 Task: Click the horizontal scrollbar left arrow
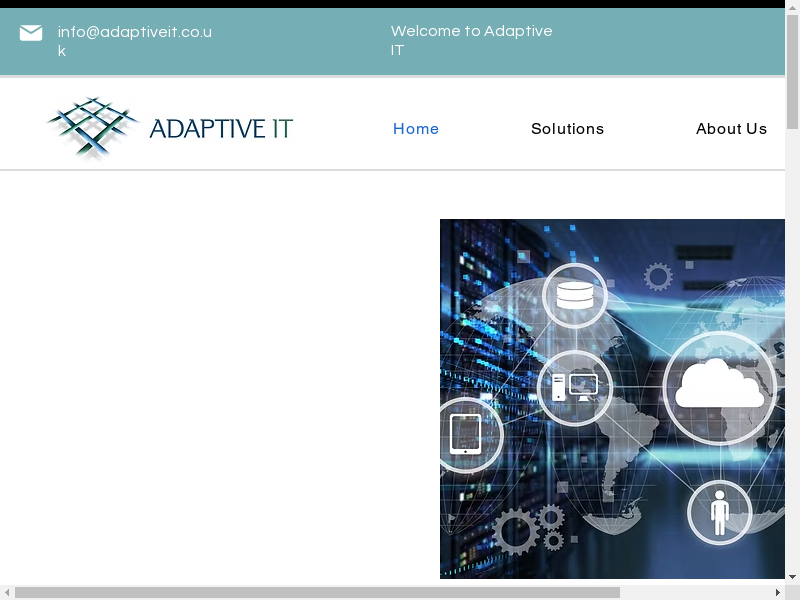coord(6,593)
